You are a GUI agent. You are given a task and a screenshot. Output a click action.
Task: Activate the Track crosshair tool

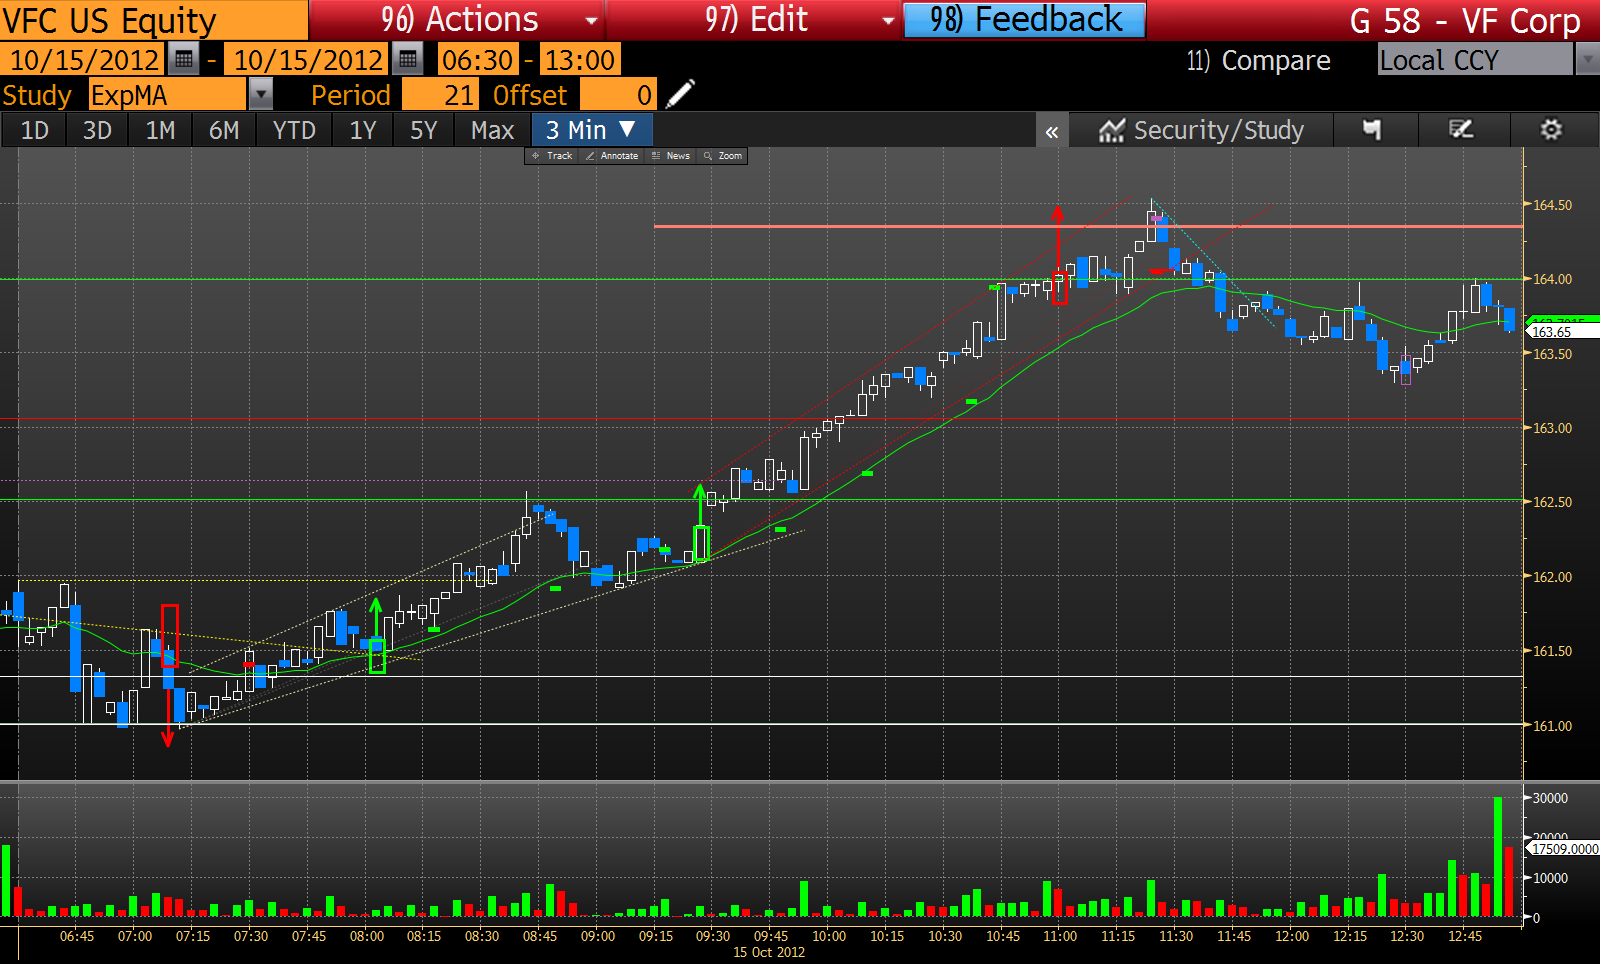click(x=553, y=156)
